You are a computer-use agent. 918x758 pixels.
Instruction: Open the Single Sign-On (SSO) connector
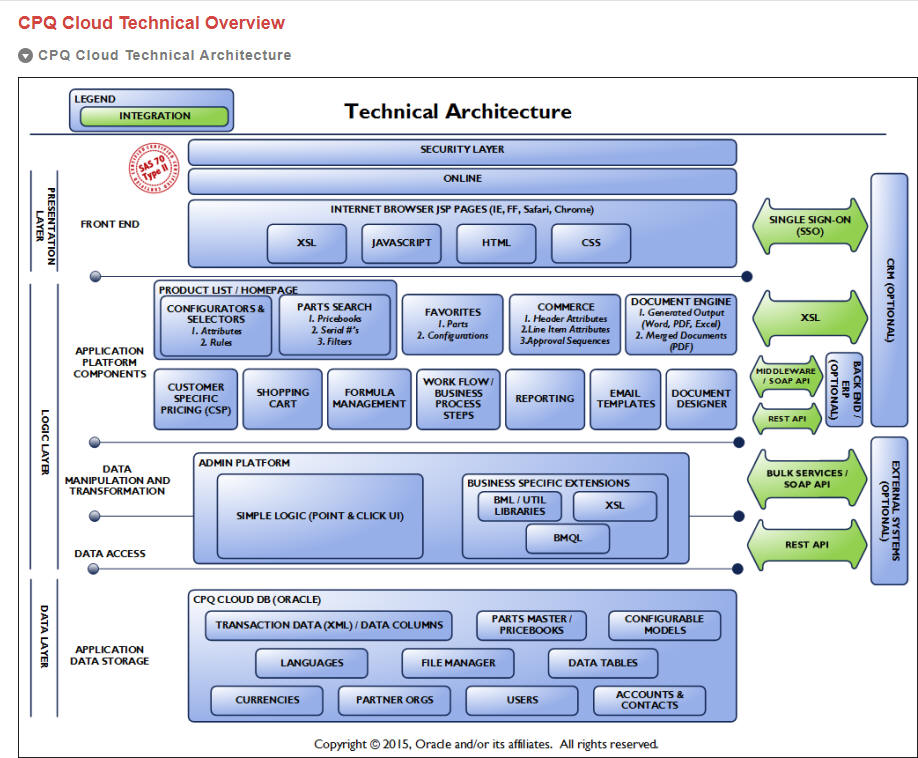(810, 225)
